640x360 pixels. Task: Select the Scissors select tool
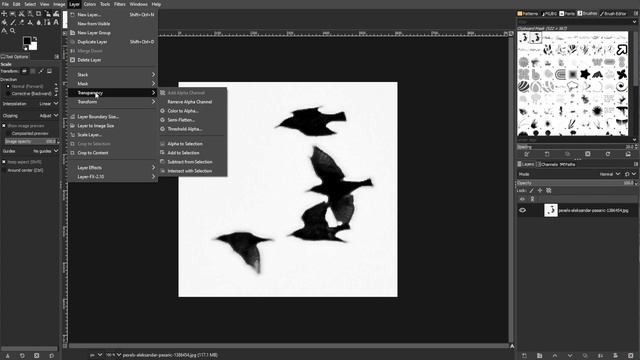pos(21,13)
